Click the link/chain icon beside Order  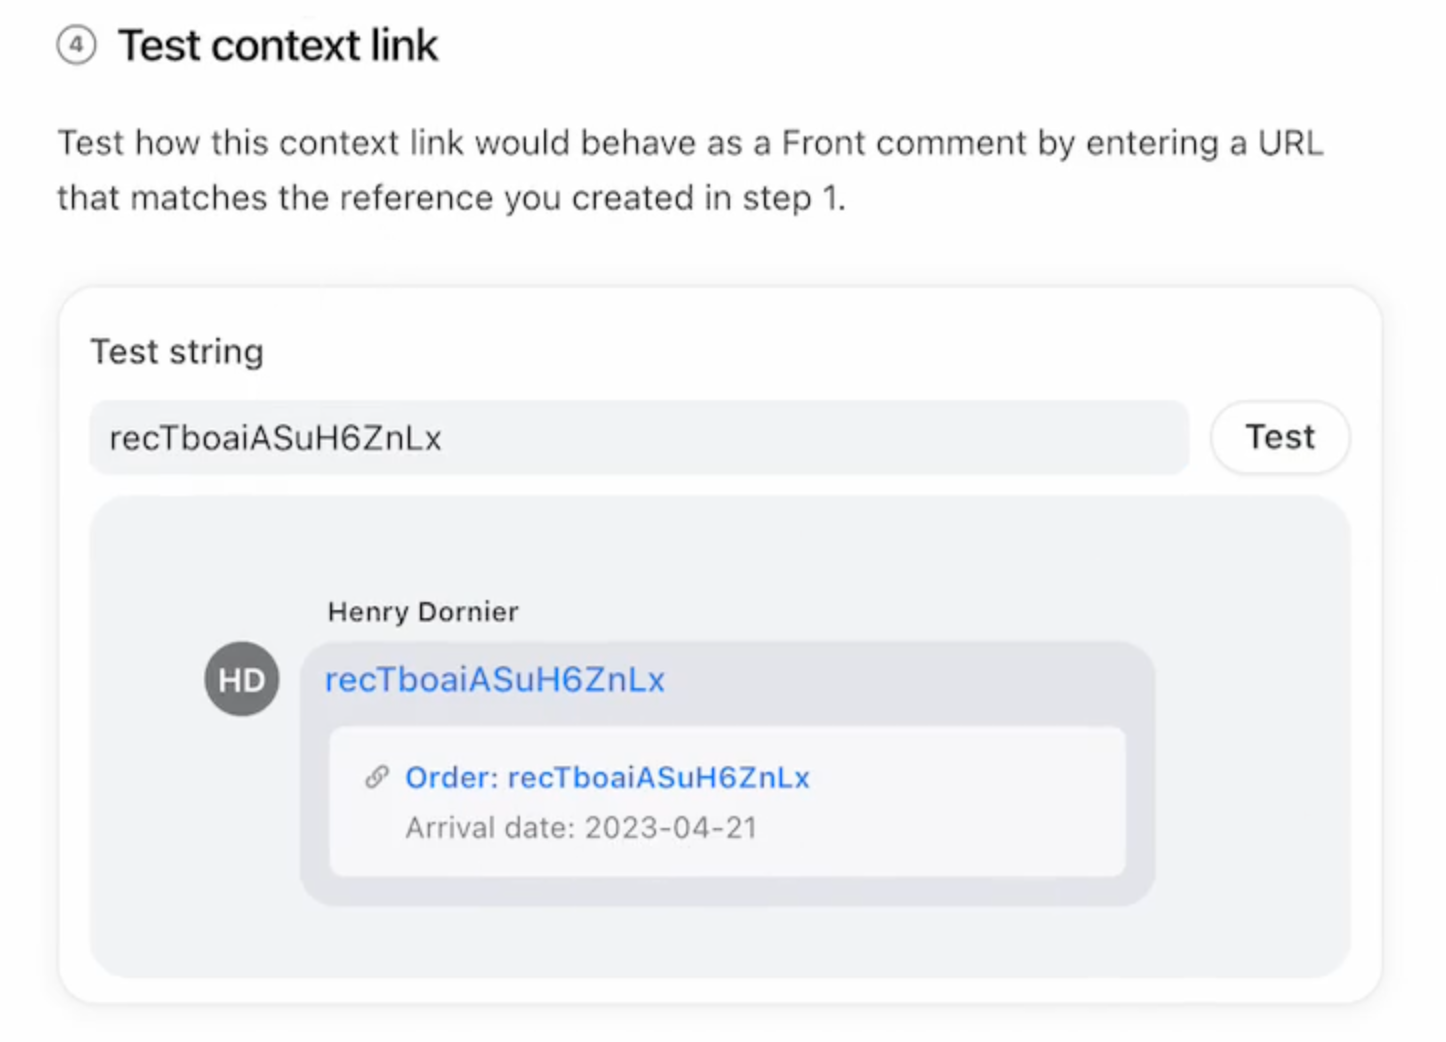tap(376, 777)
